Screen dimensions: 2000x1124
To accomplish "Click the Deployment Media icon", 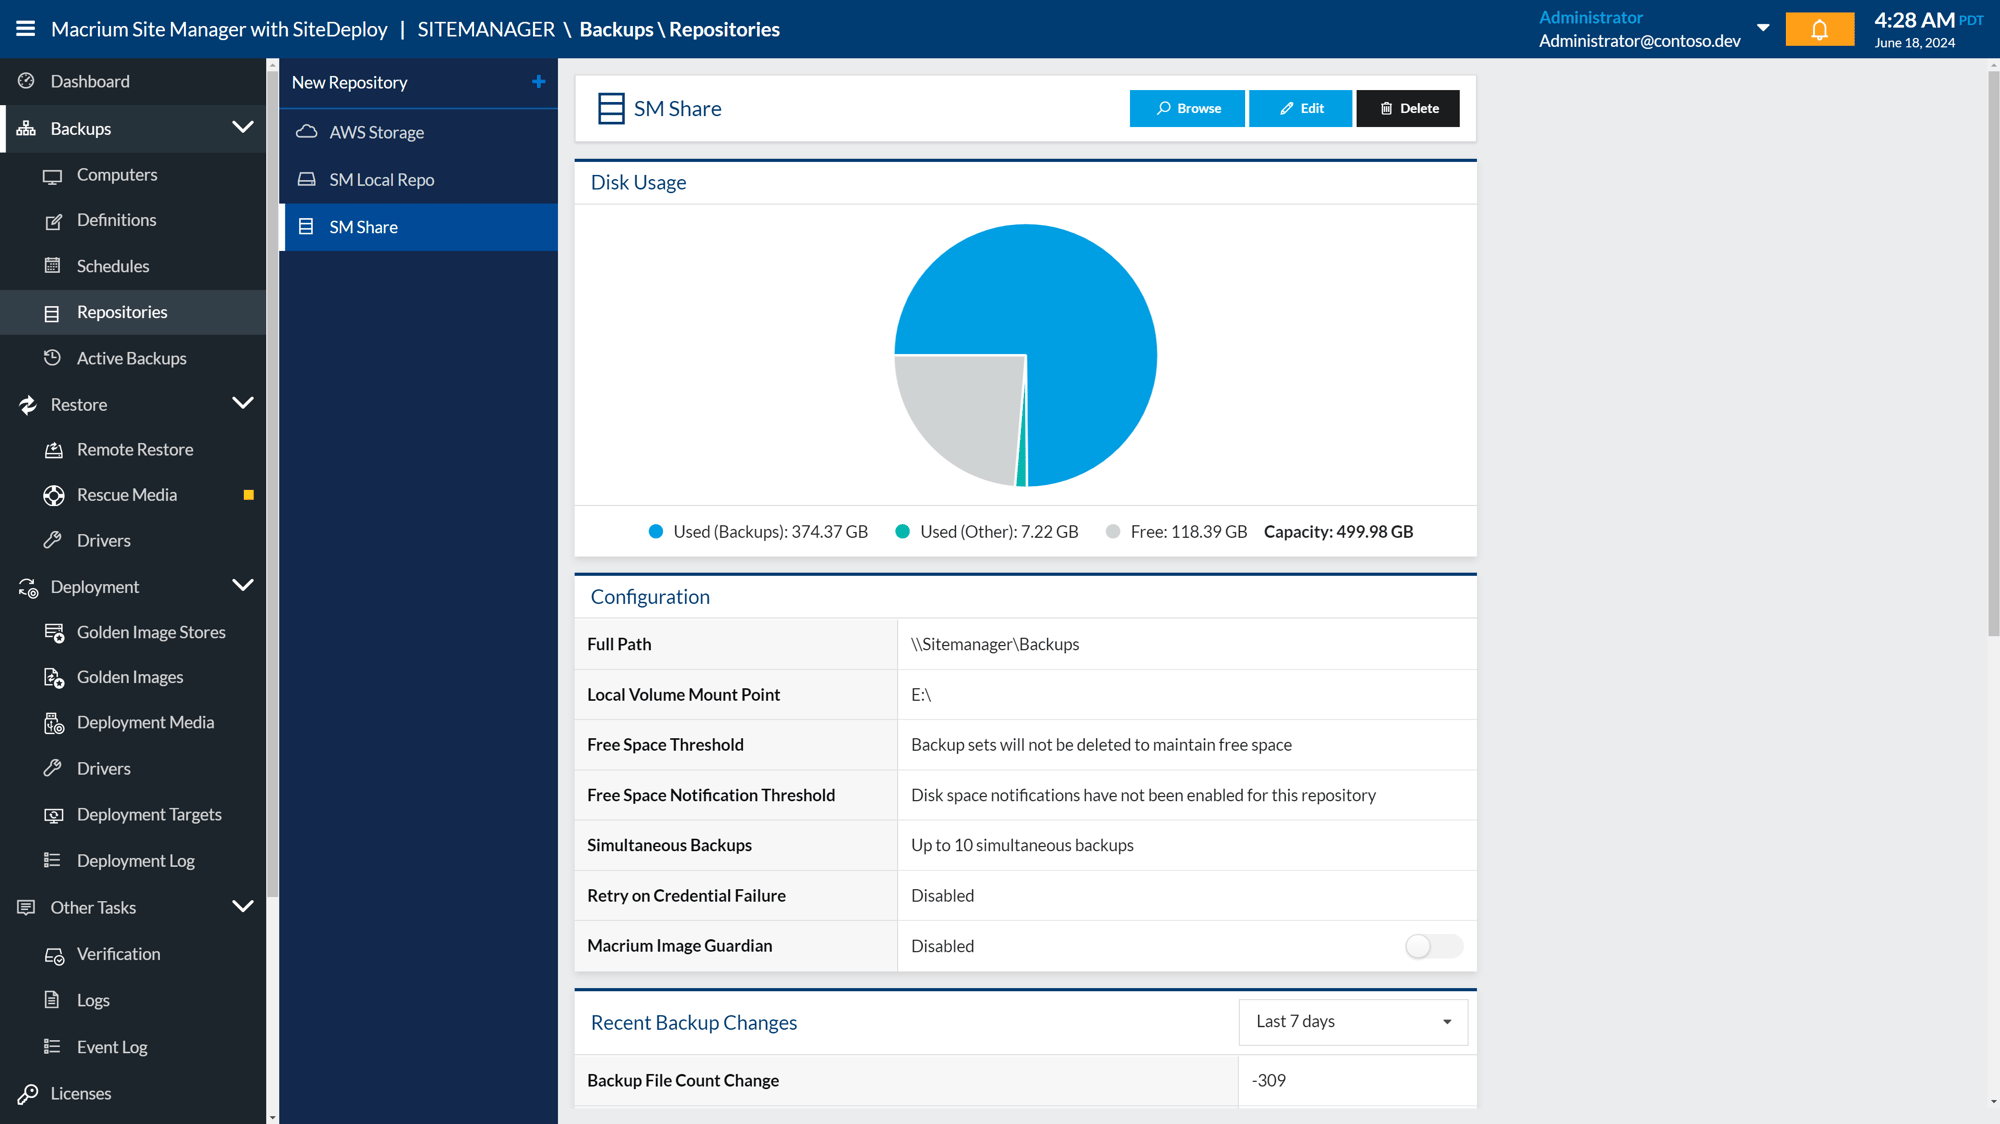I will [x=54, y=723].
